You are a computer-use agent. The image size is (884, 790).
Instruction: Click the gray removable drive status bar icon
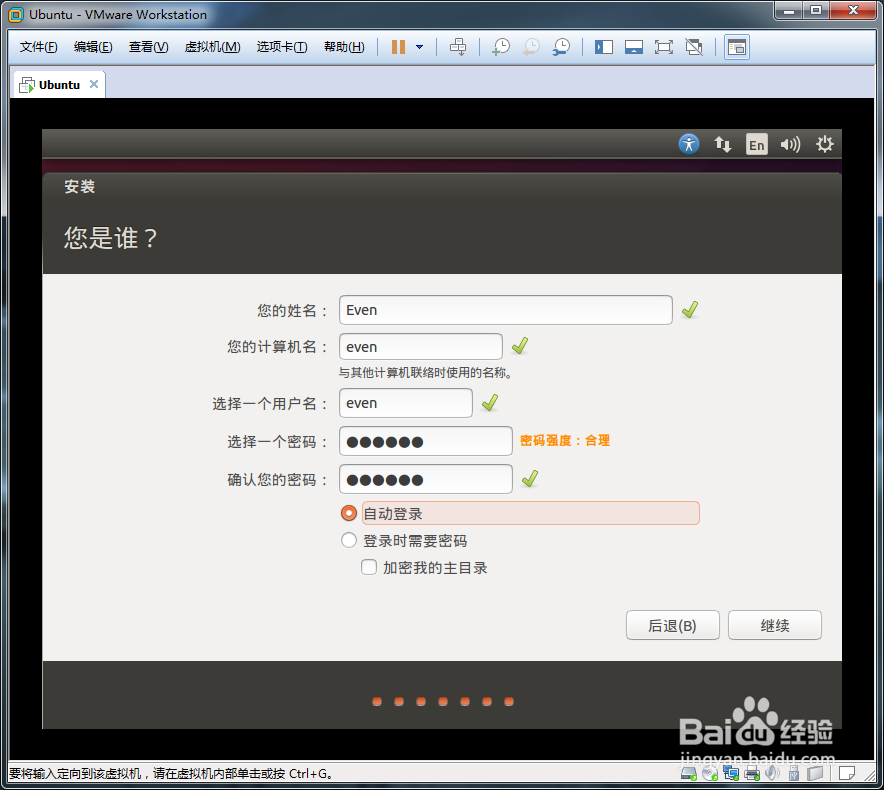point(815,774)
